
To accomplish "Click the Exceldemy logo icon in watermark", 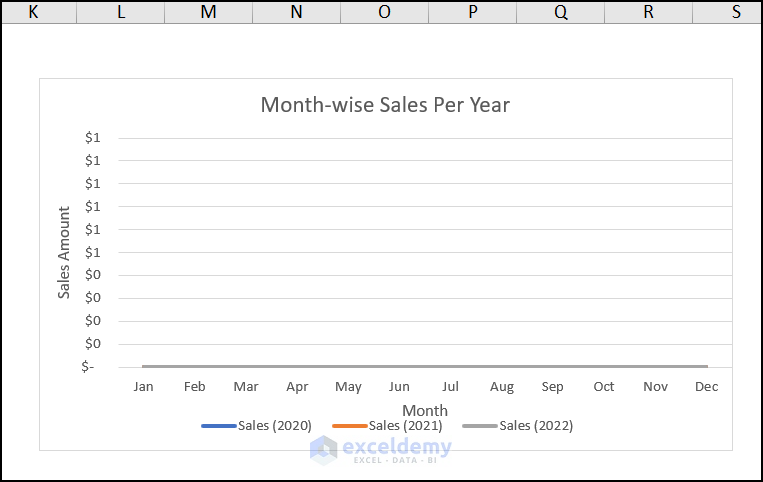I will [323, 450].
